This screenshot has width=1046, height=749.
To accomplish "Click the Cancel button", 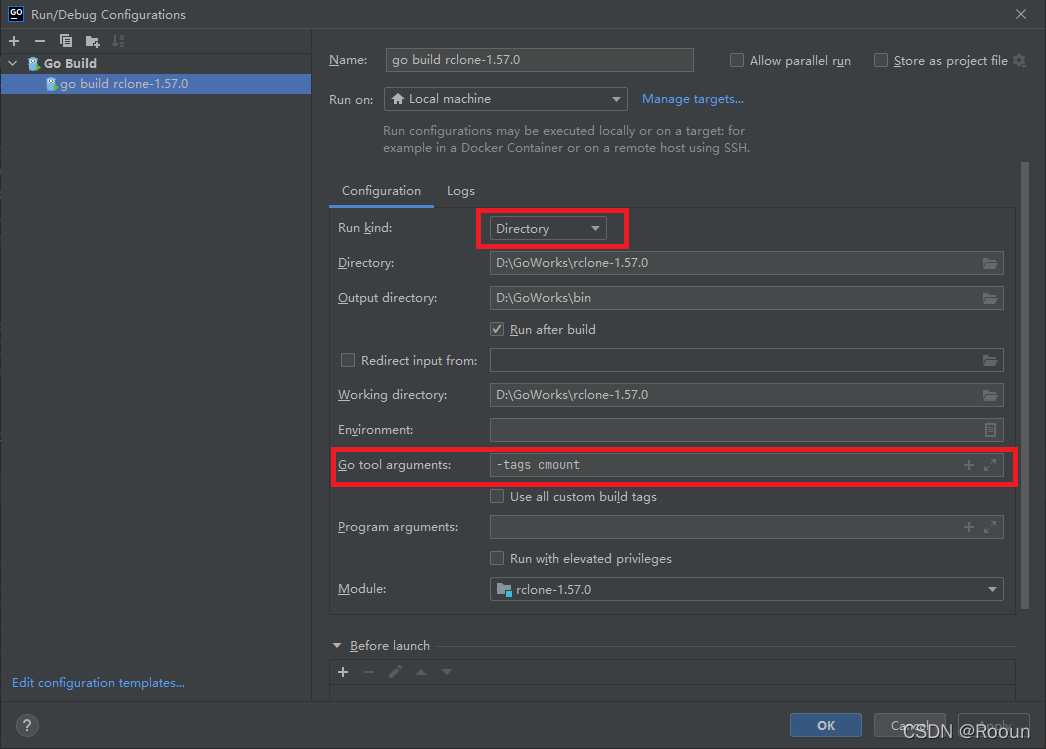I will [909, 725].
